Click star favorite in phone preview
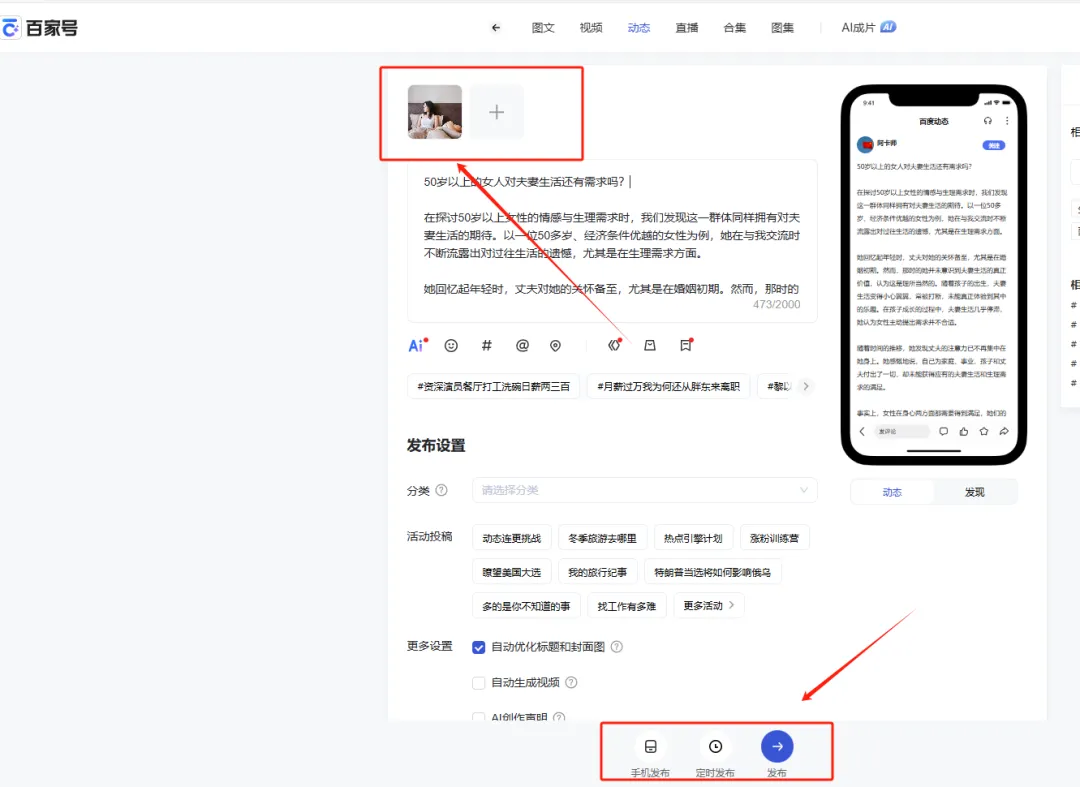 pos(984,432)
